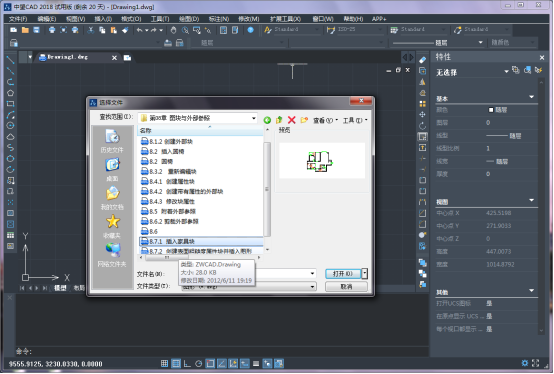Toggle Grid display in status bar
This screenshot has width=554, height=374.
coord(176,363)
